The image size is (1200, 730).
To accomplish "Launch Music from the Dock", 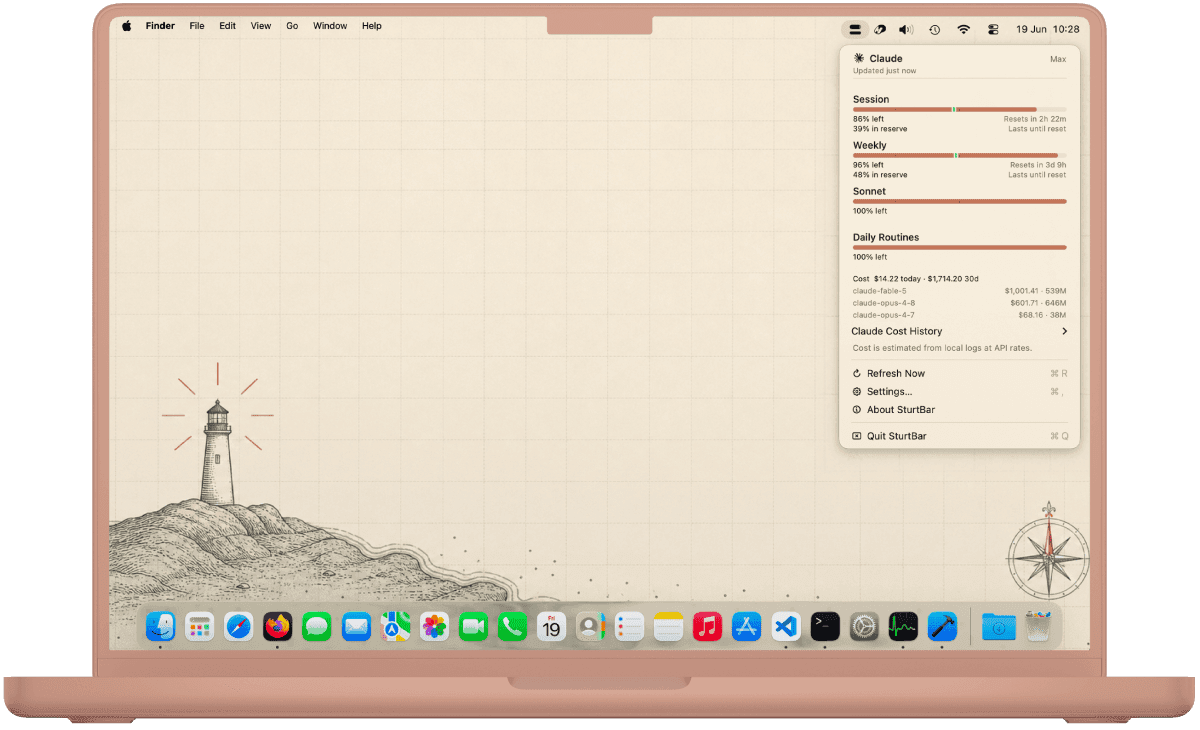I will click(x=707, y=627).
